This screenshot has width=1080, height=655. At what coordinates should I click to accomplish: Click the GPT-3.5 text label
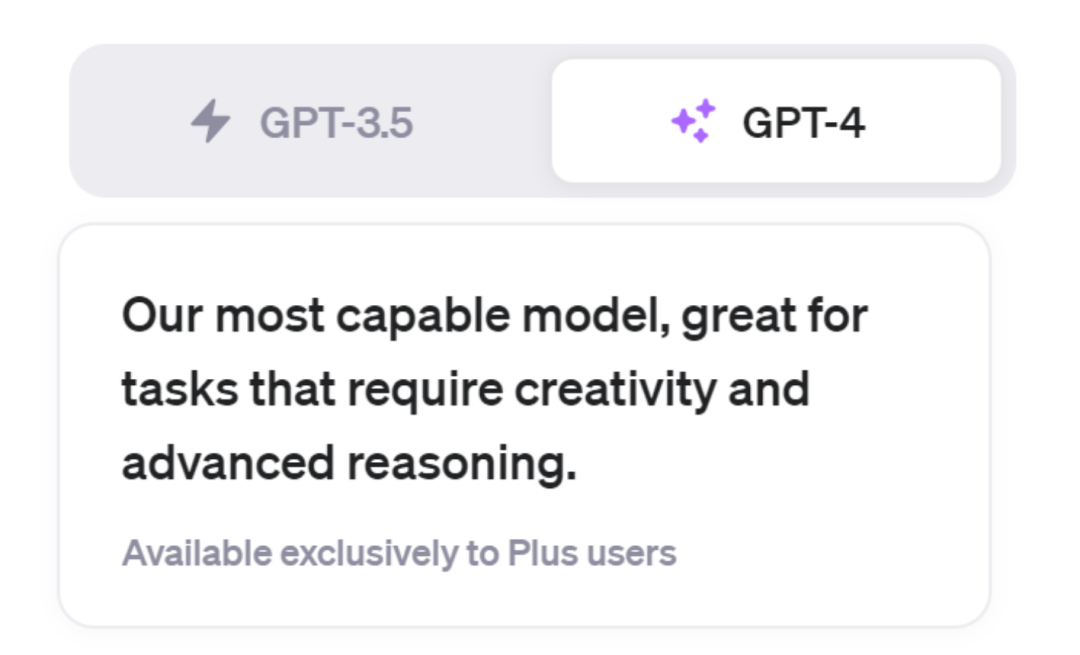tap(336, 123)
